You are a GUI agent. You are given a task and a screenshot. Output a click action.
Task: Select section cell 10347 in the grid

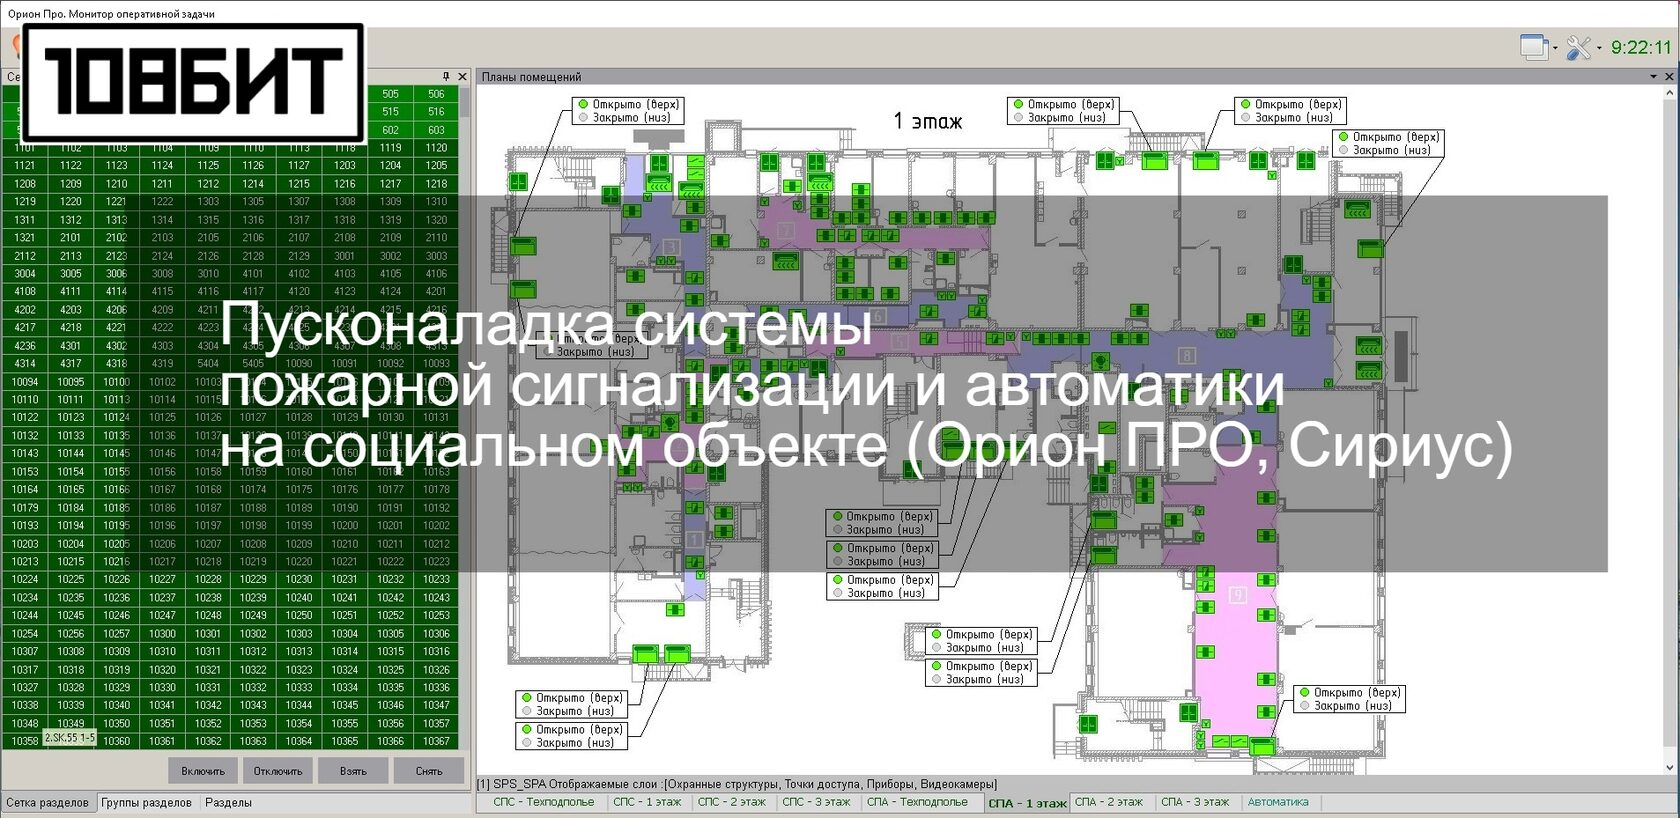[x=436, y=706]
